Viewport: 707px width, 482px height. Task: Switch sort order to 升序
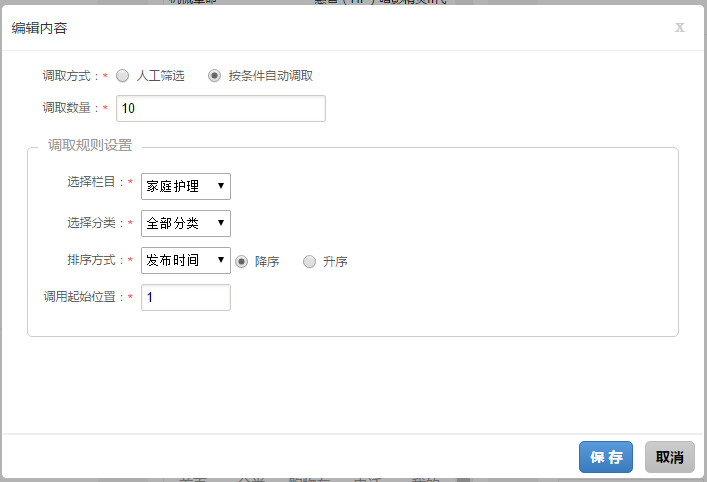pos(310,262)
